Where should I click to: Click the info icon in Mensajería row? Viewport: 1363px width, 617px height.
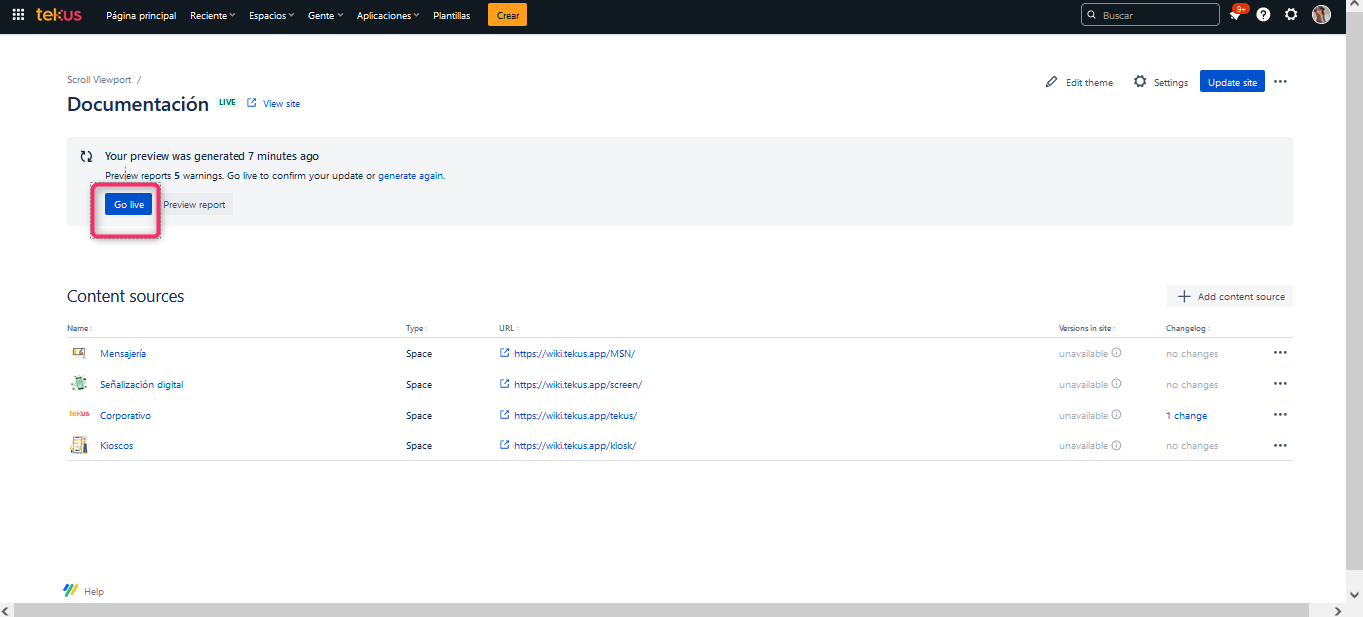click(x=1116, y=353)
